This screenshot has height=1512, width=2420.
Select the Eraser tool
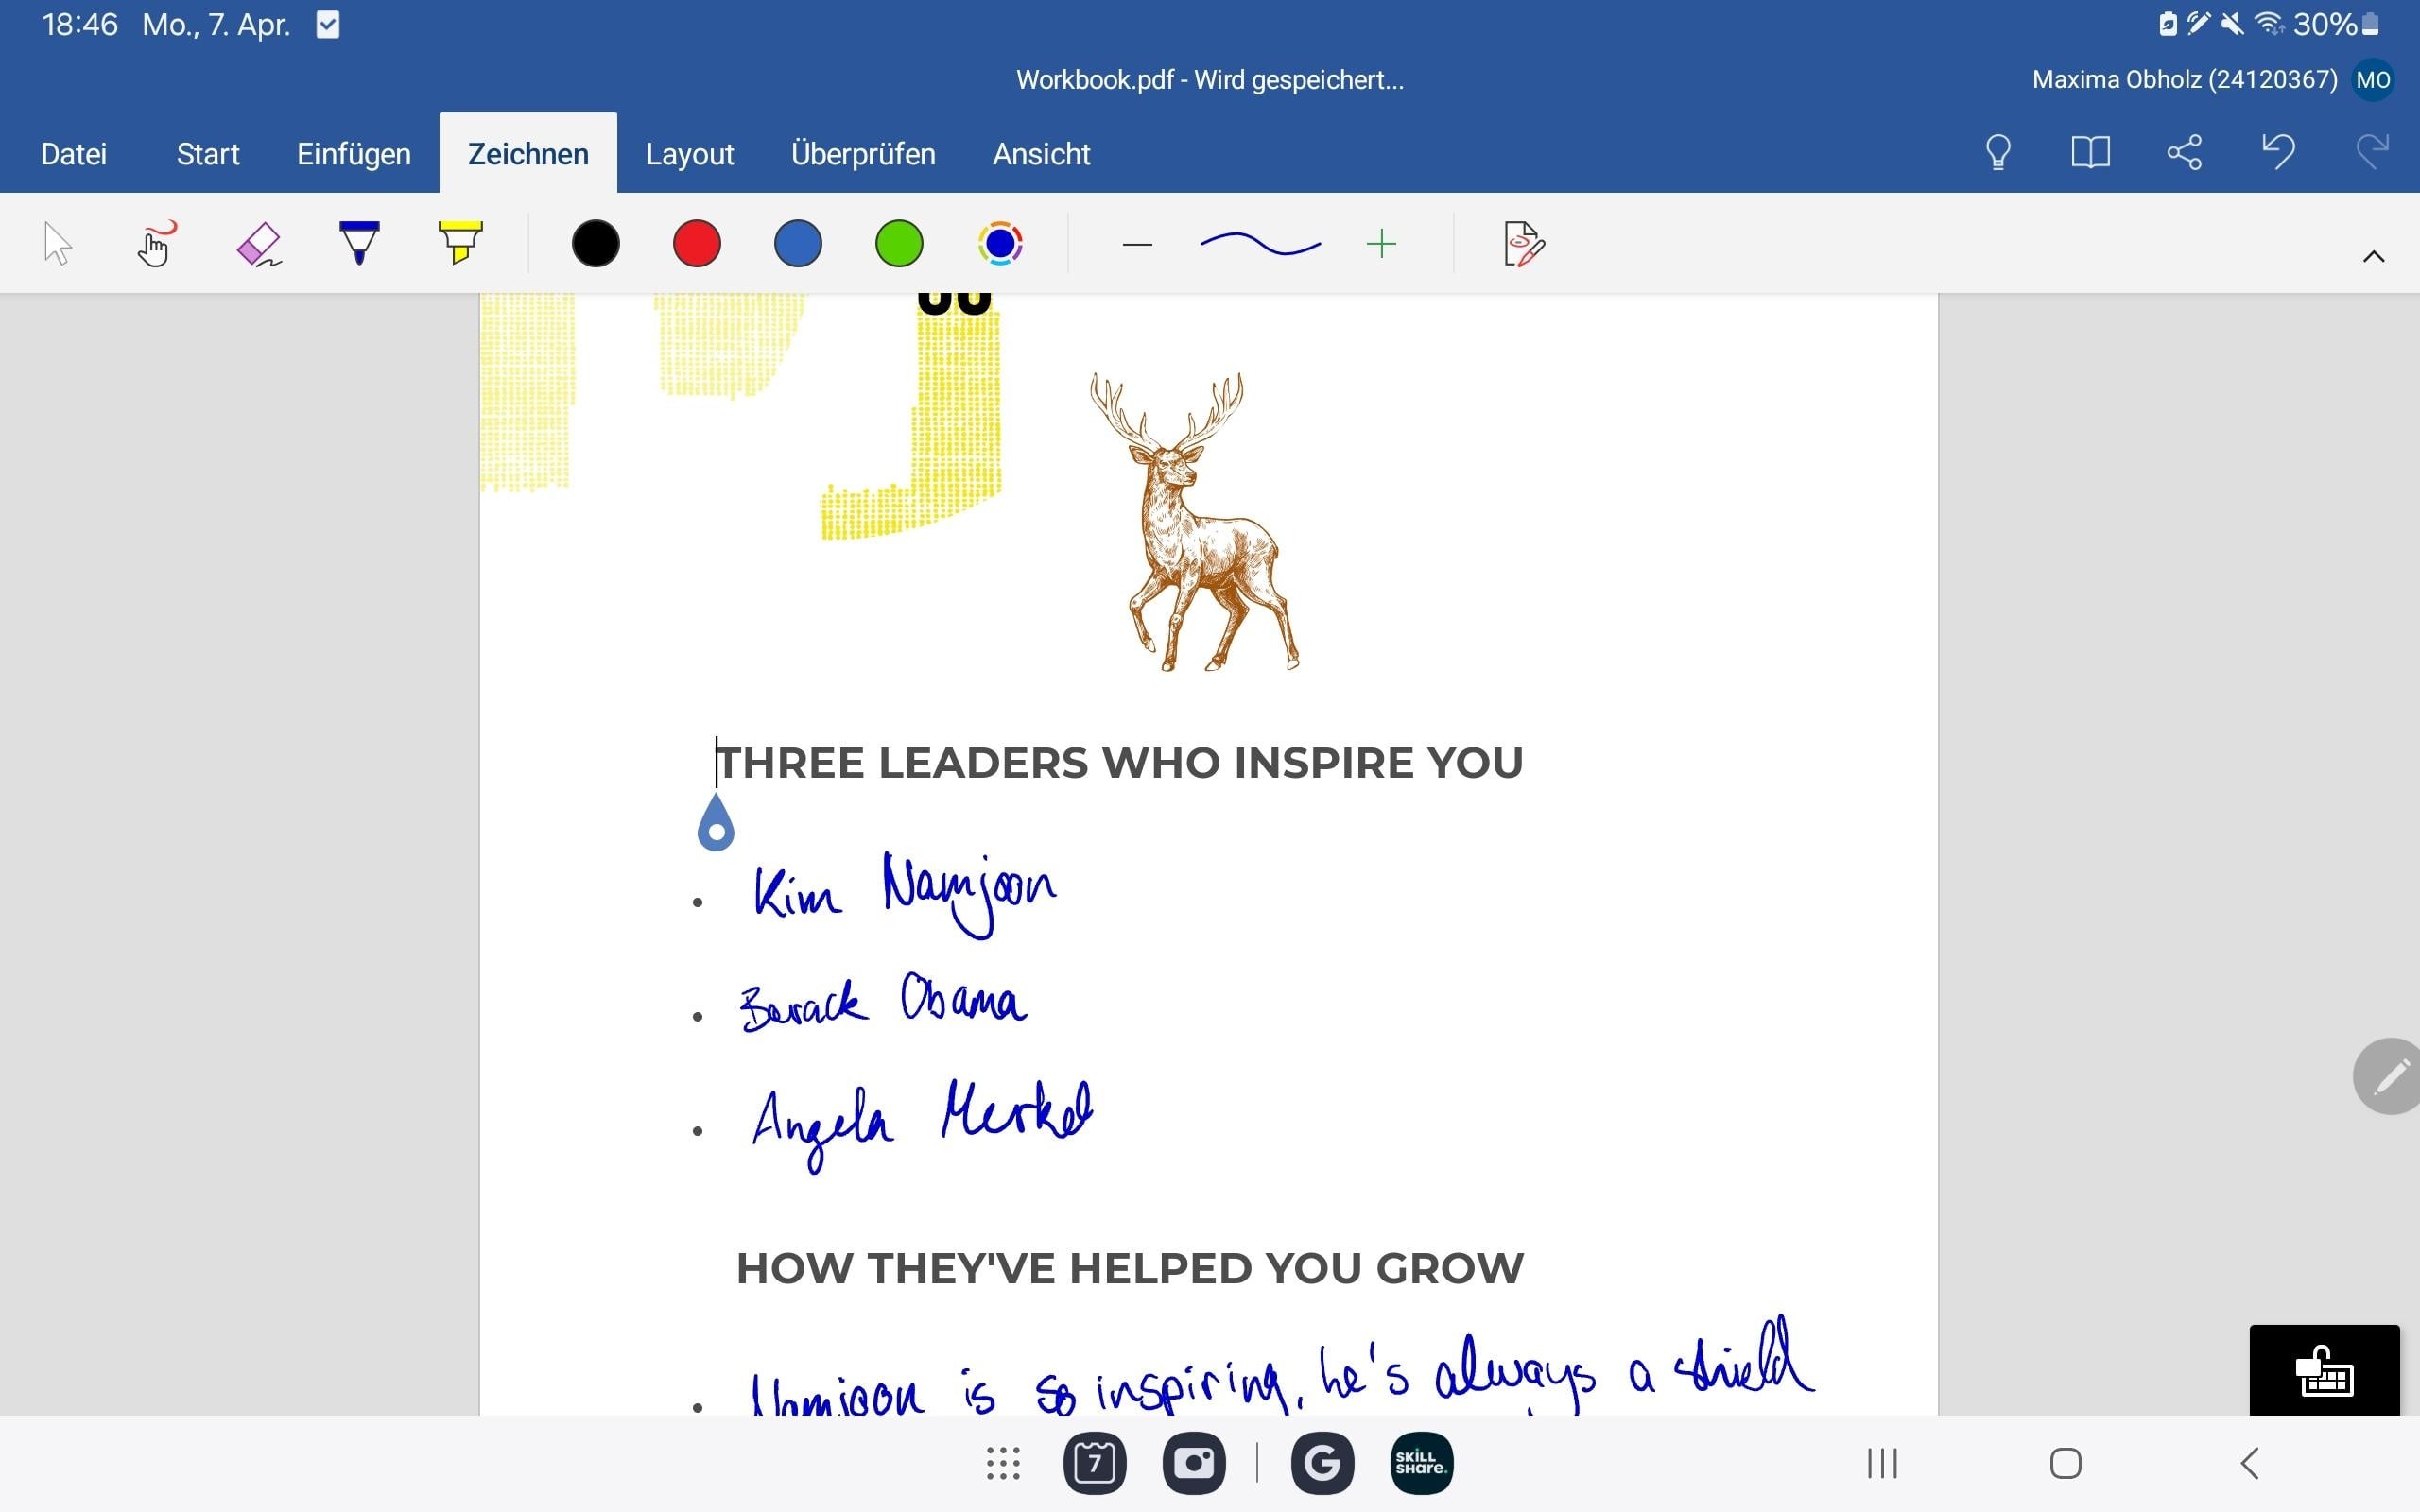(259, 244)
